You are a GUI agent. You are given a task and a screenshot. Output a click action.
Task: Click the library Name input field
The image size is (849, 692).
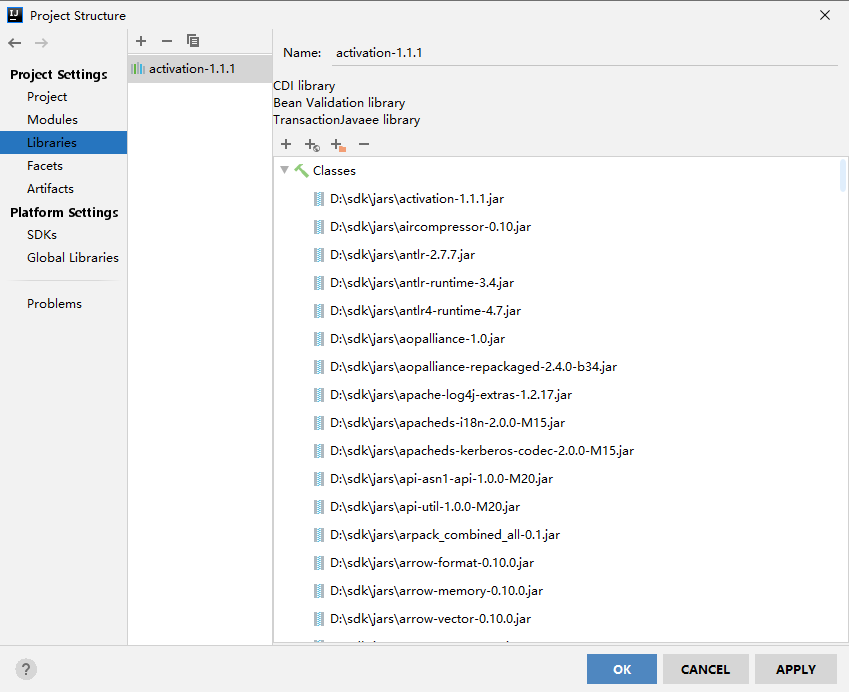tap(585, 53)
